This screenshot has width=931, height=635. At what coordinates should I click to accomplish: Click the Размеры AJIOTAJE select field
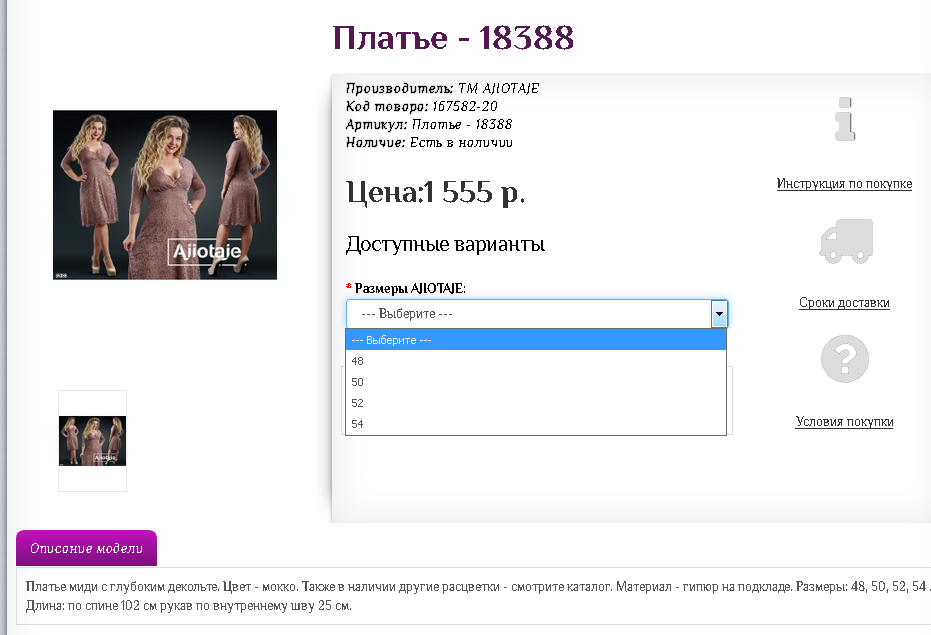[537, 314]
